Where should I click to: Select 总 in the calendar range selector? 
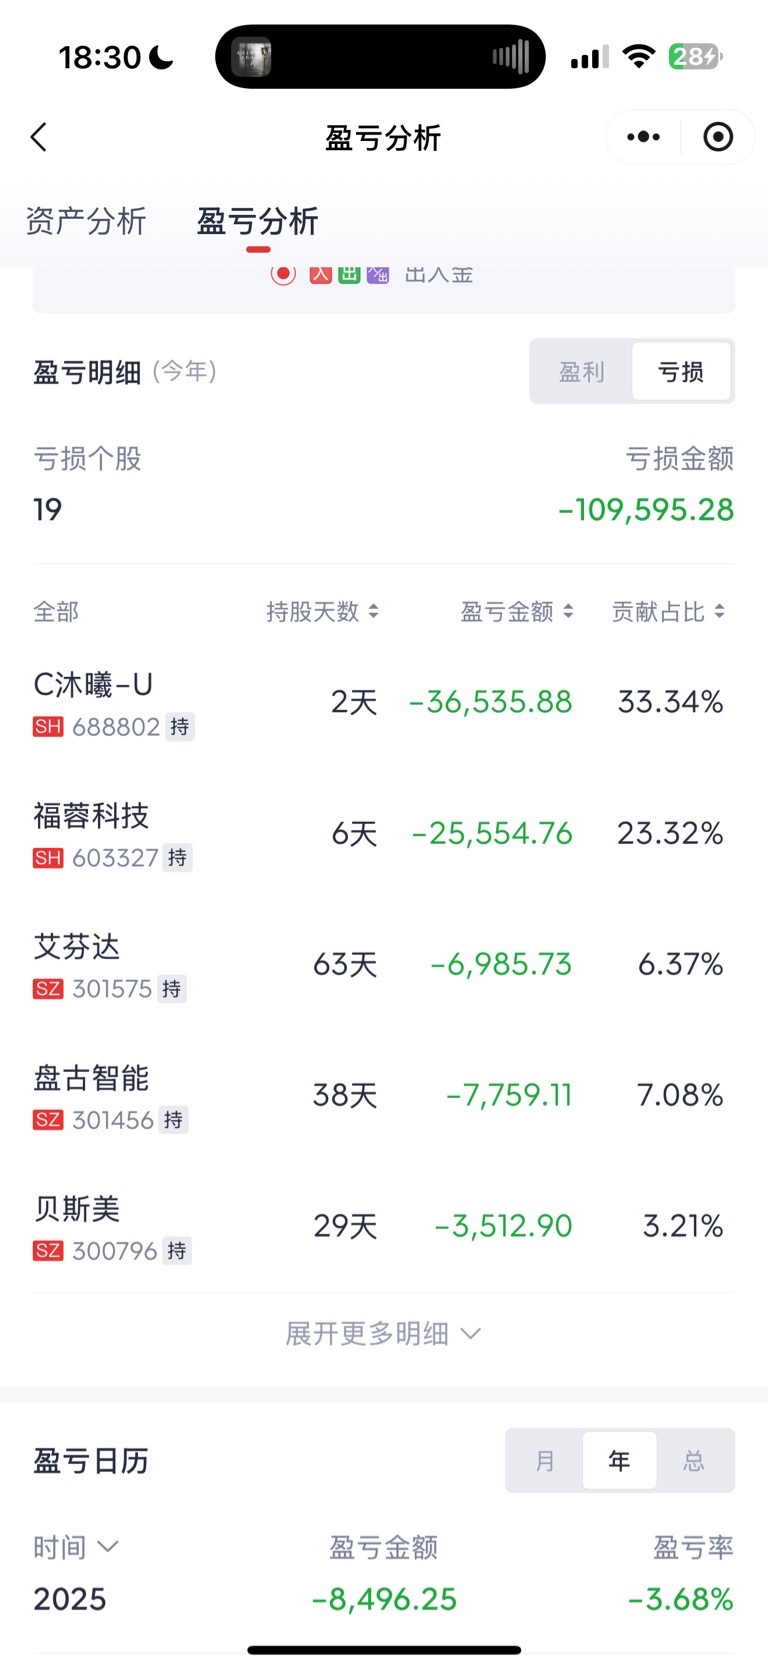pyautogui.click(x=694, y=1461)
